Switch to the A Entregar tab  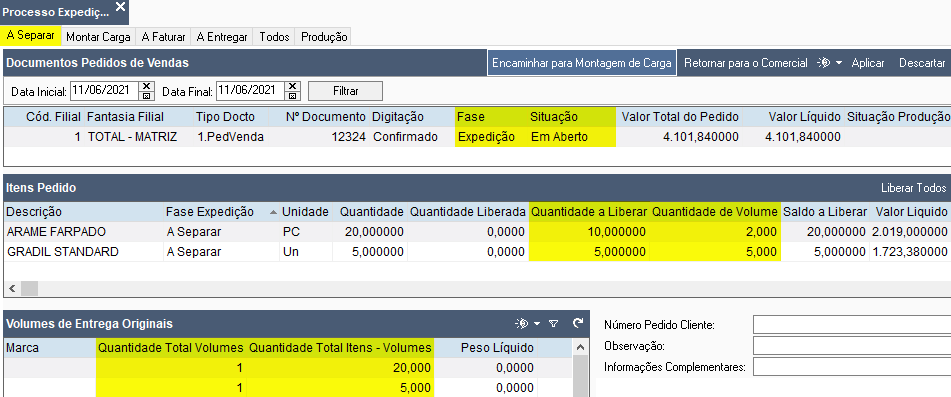222,36
